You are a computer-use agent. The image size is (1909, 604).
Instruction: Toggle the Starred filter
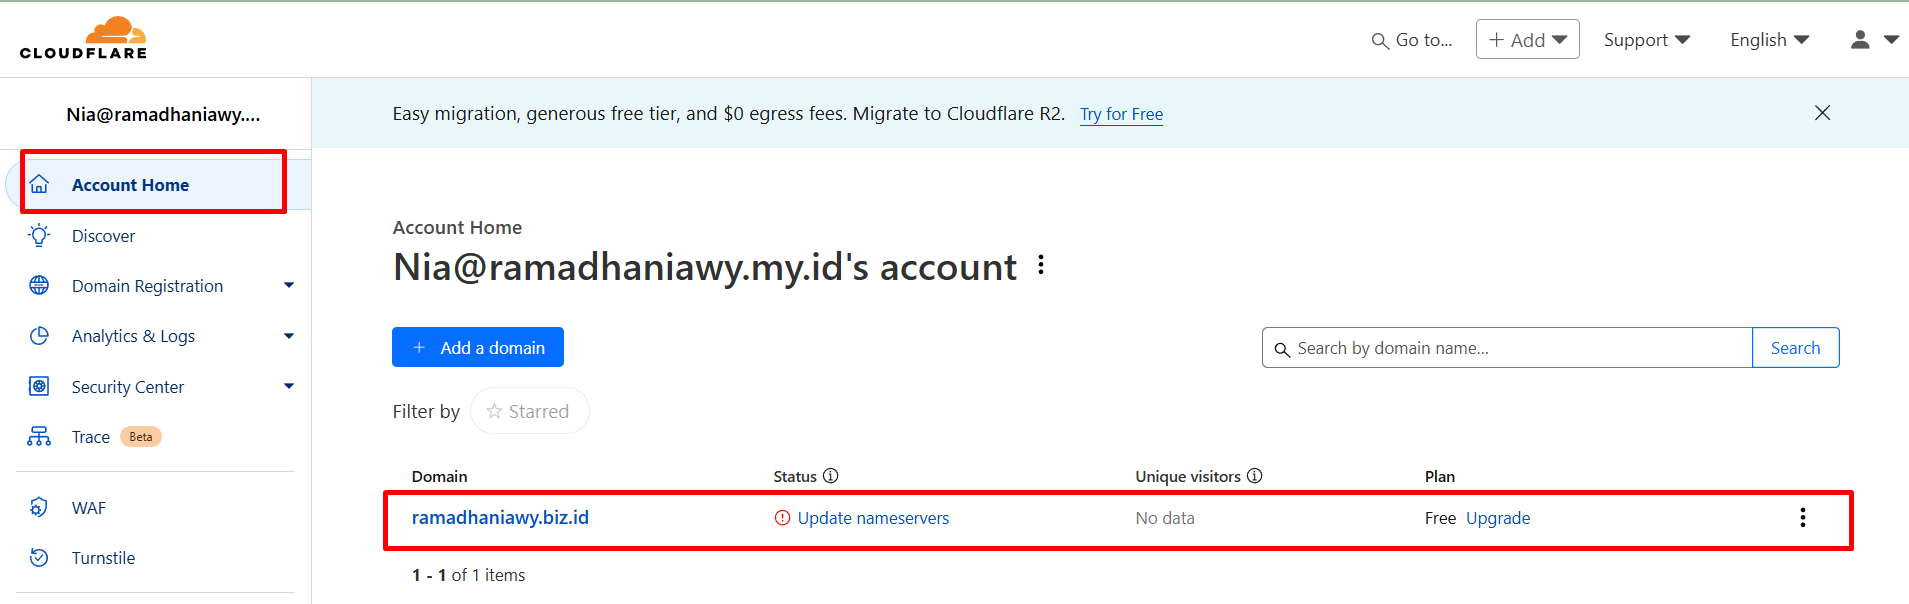(x=529, y=411)
